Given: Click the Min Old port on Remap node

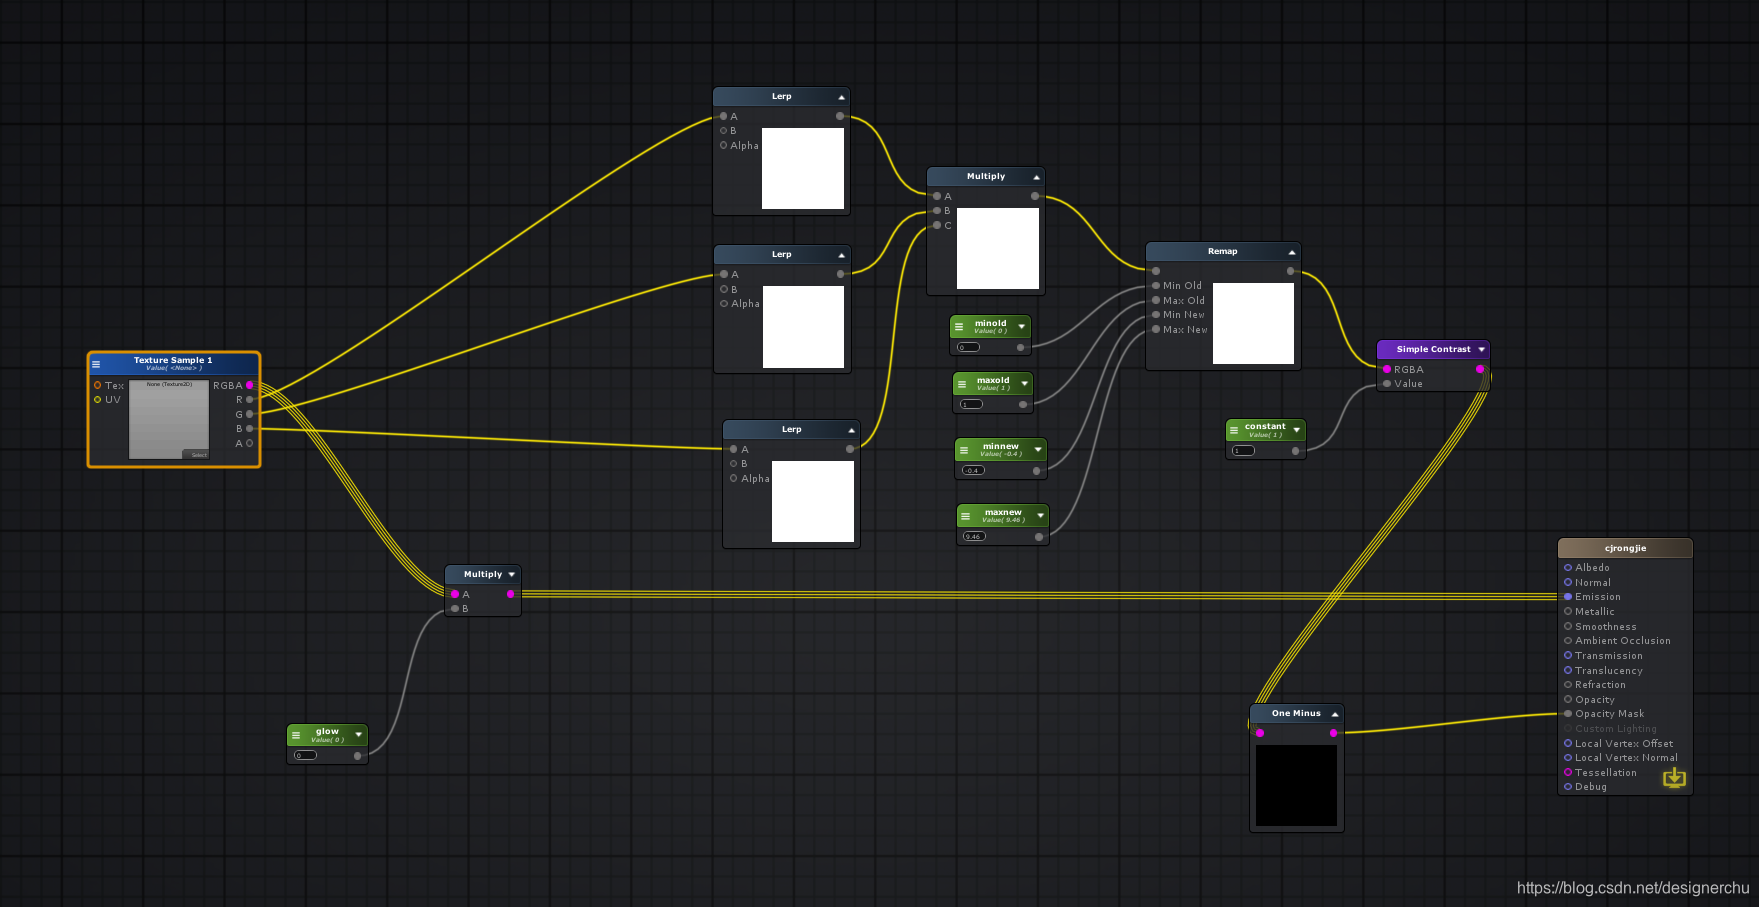Looking at the screenshot, I should tap(1156, 285).
